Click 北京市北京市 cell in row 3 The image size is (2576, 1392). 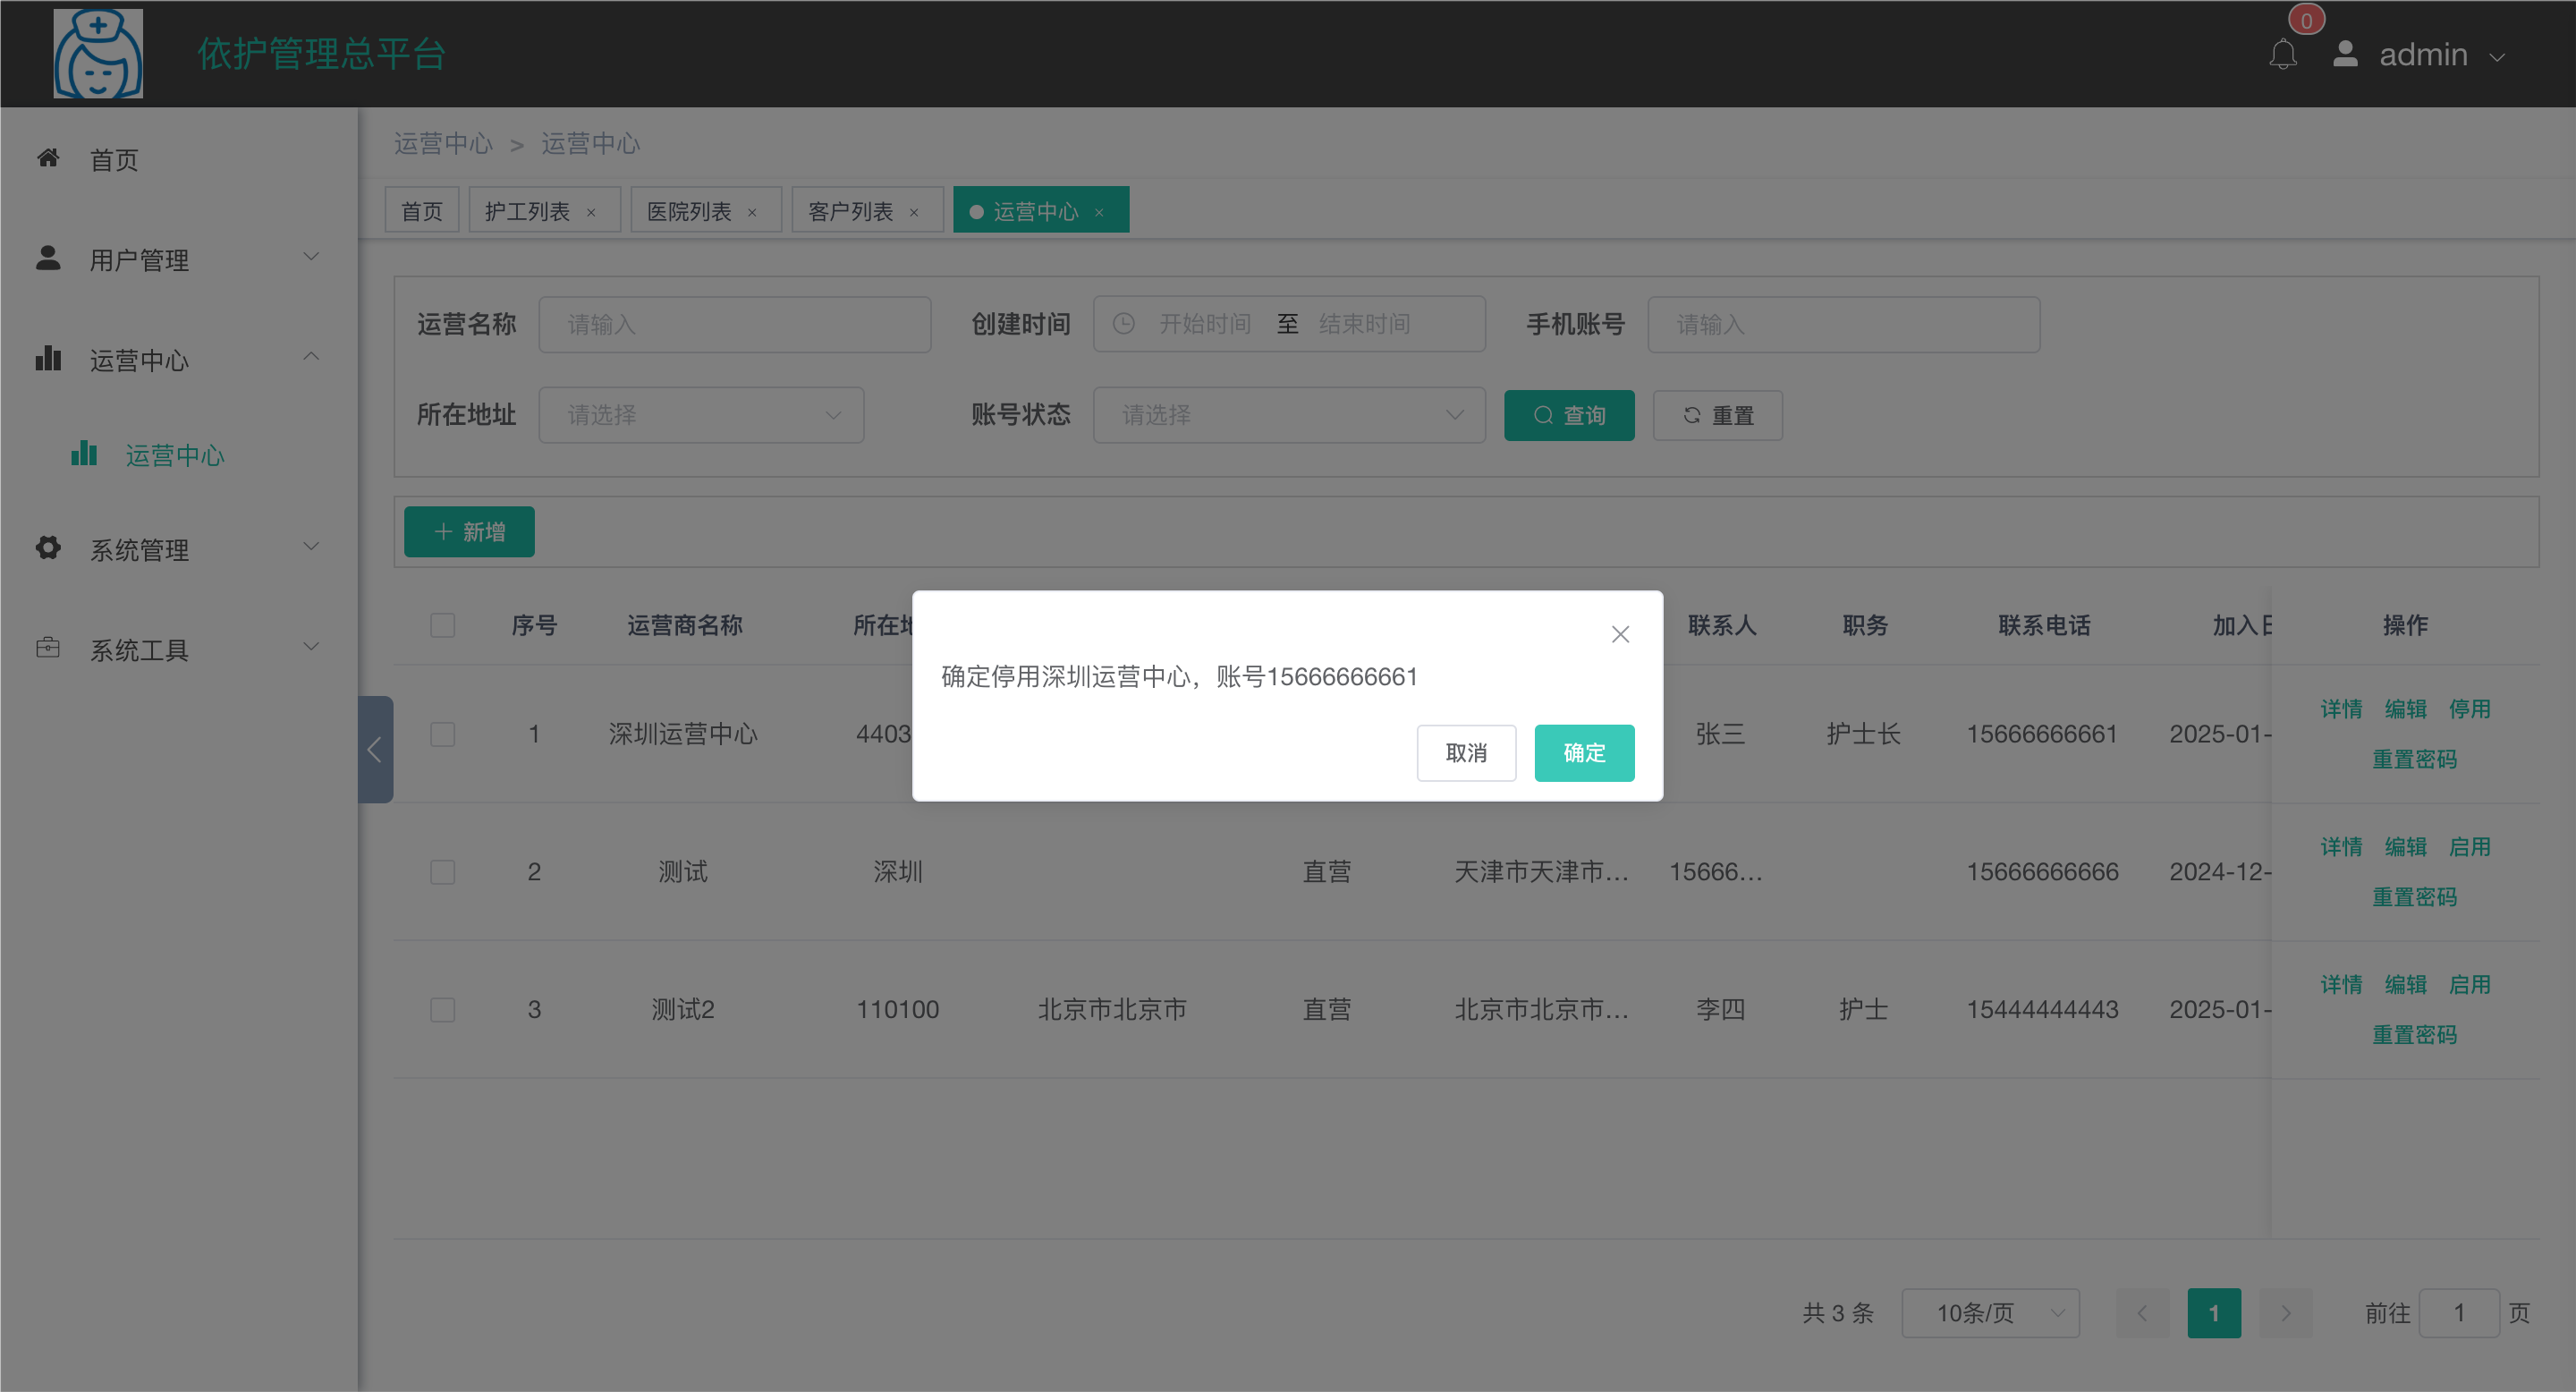tap(1112, 1010)
